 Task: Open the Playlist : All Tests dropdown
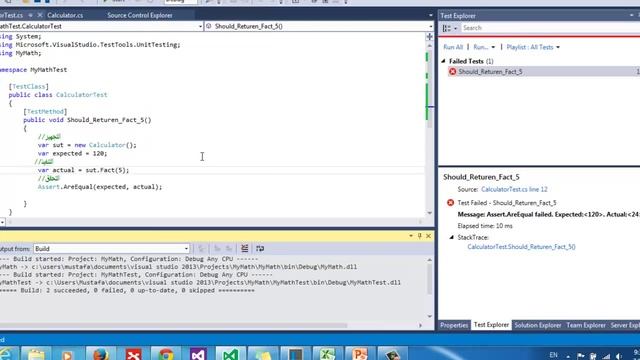(x=533, y=47)
